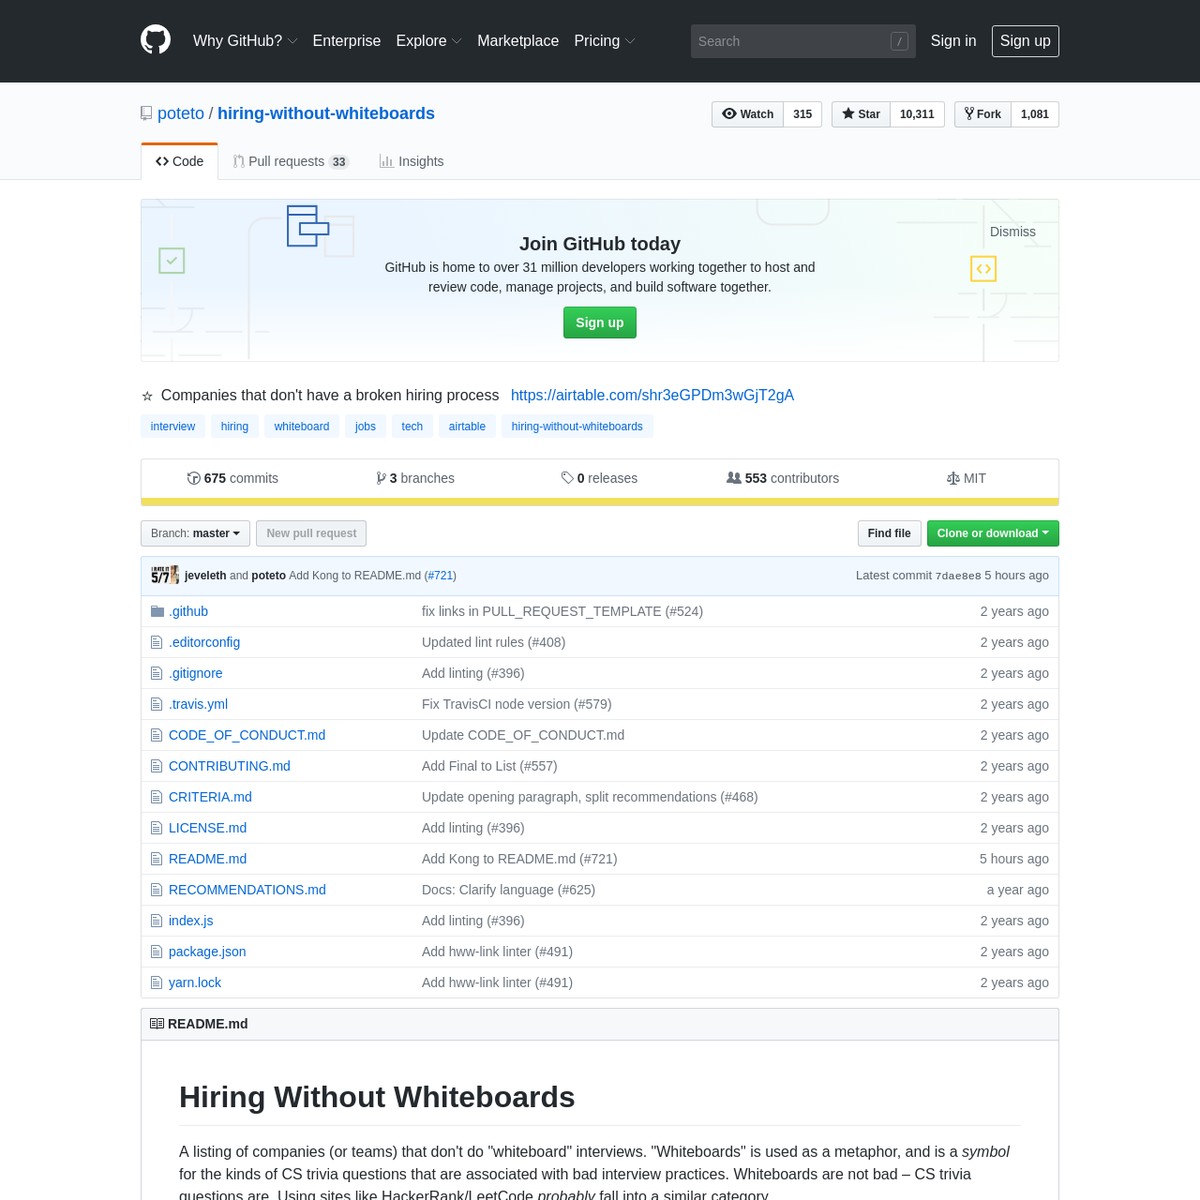Expand the Pricing menu
1200x1200 pixels.
[x=604, y=41]
